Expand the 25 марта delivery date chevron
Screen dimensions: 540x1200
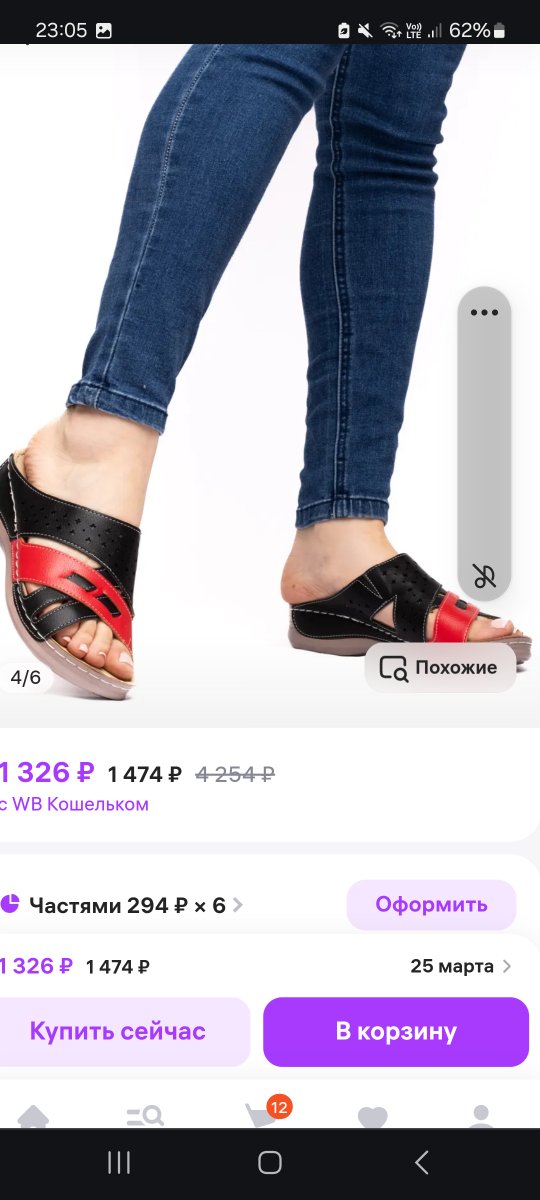point(506,966)
